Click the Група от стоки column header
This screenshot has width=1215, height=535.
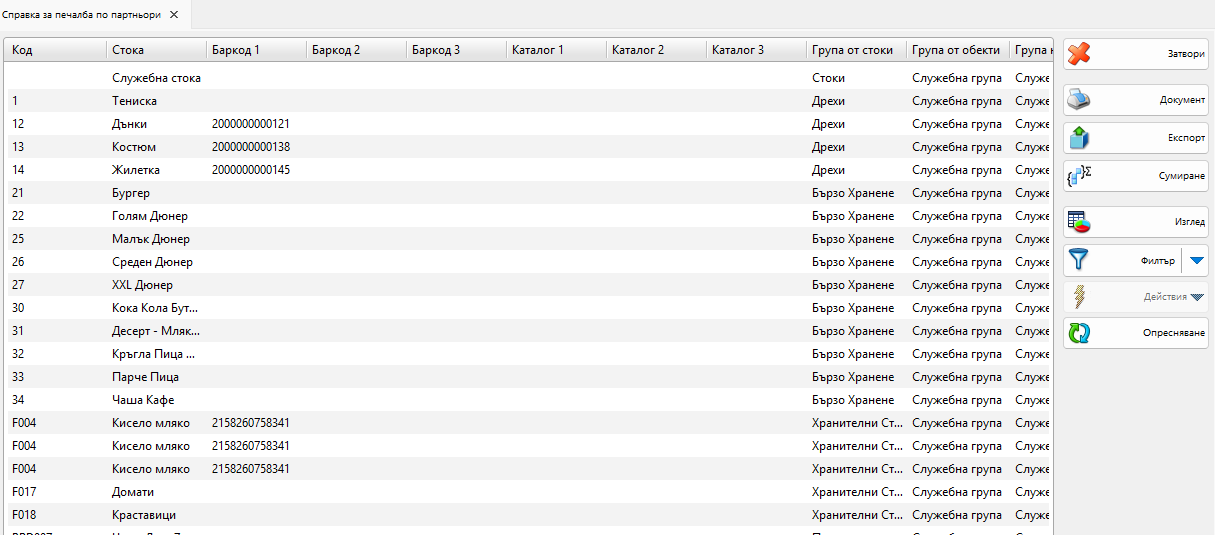click(x=855, y=50)
